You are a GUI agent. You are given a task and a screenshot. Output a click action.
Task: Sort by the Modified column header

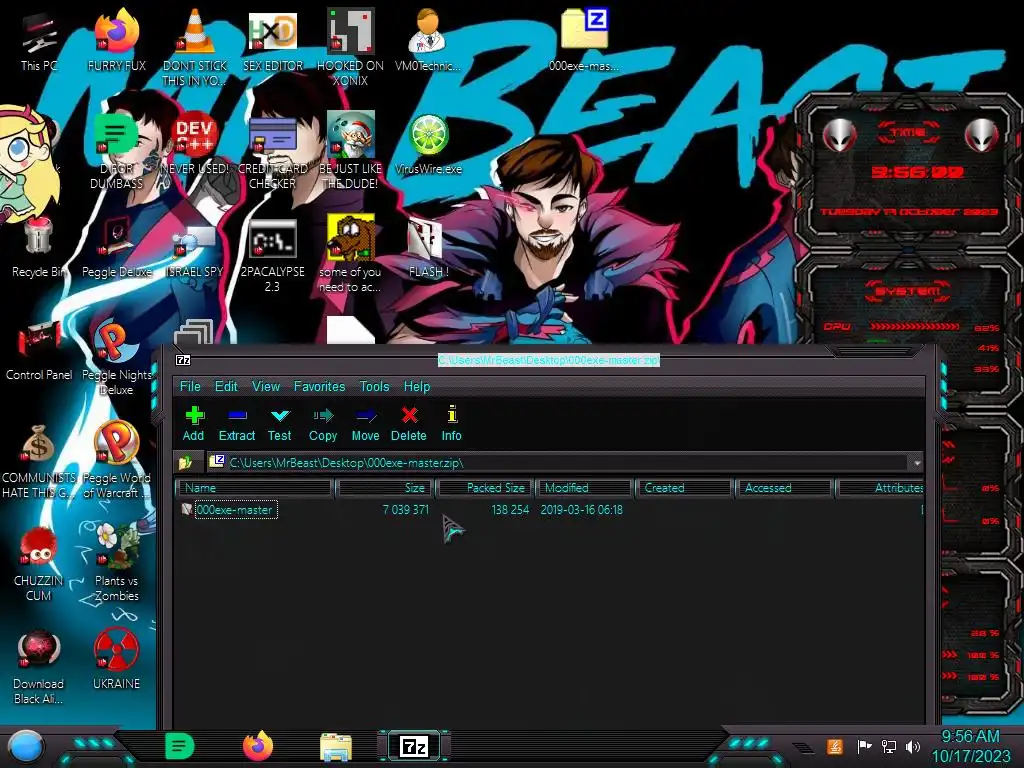tap(584, 488)
